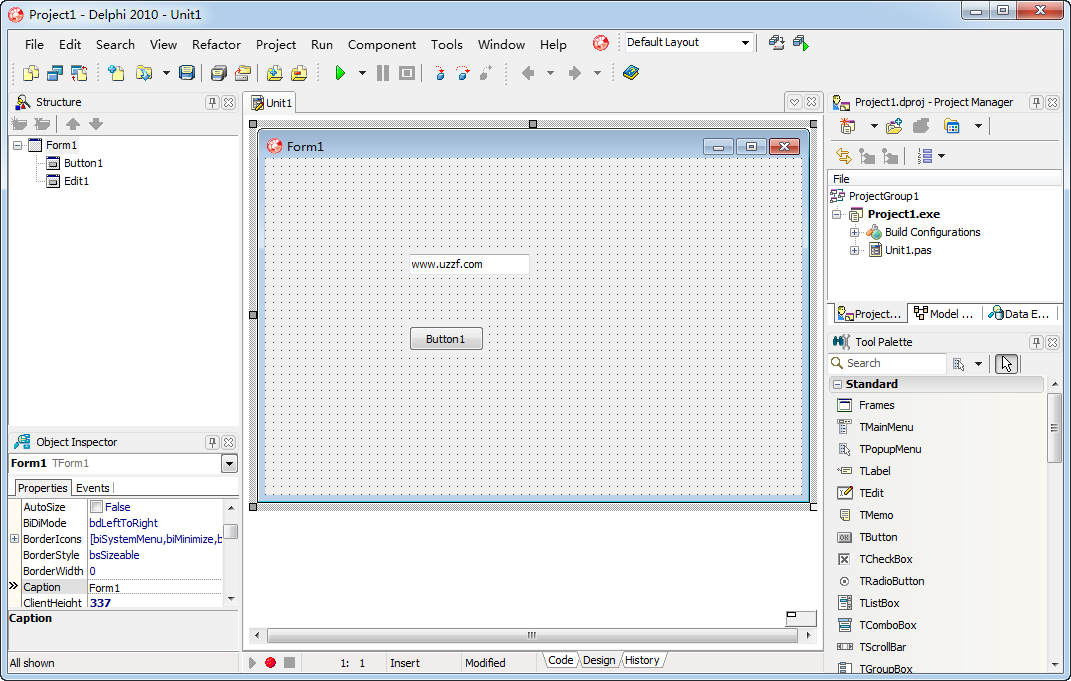This screenshot has width=1071, height=681.
Task: Switch to the Model view tab
Action: tap(945, 314)
